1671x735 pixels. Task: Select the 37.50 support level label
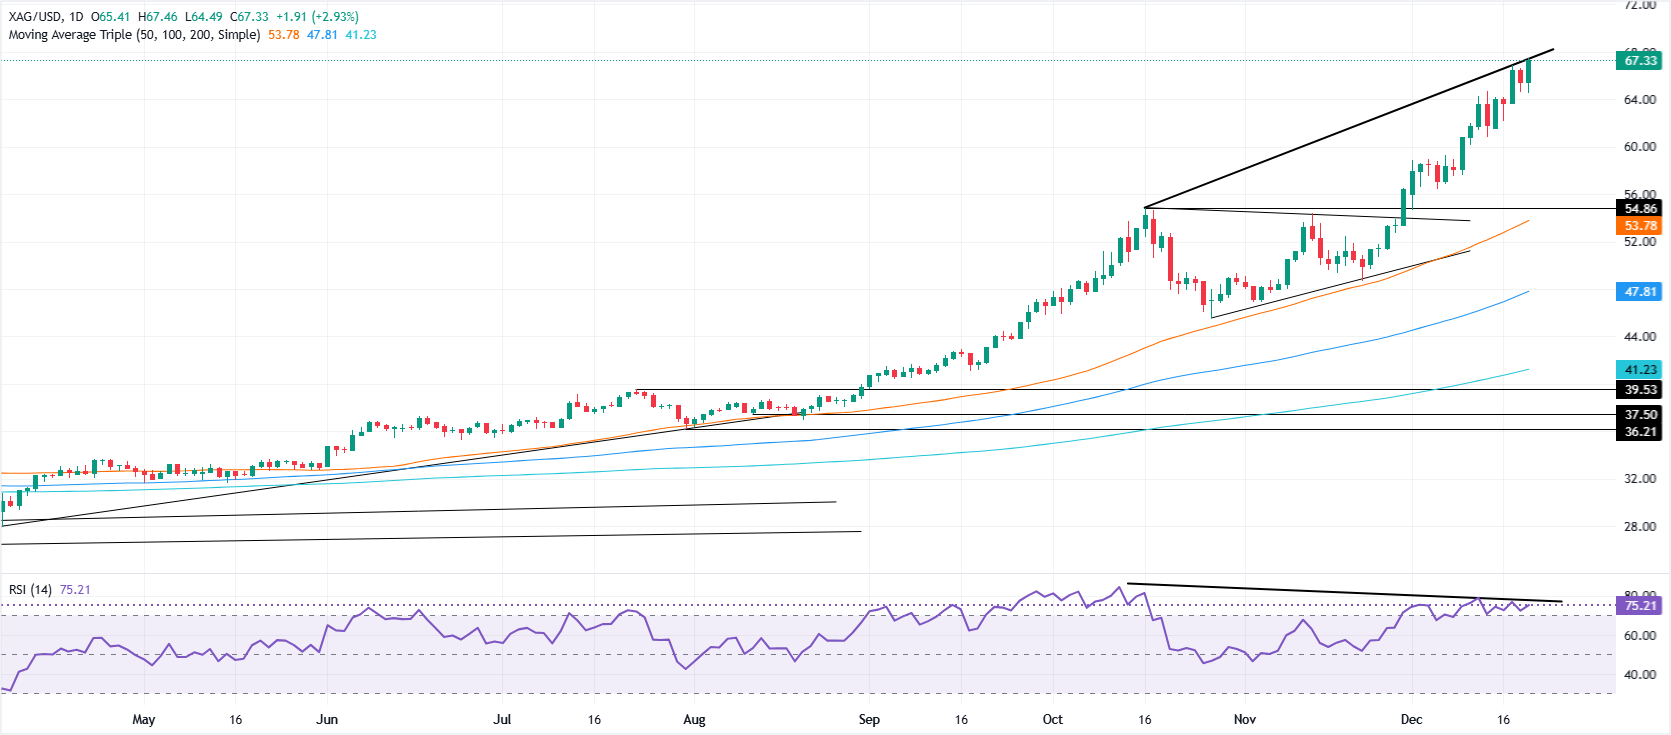(1639, 414)
